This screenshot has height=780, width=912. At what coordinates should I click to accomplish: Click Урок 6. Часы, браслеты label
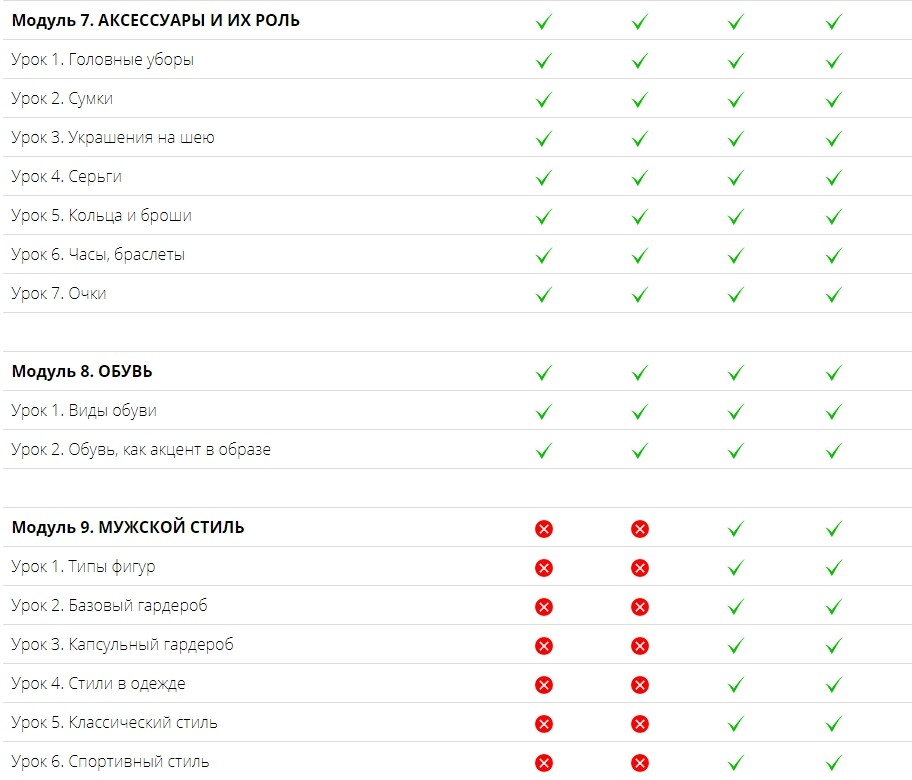point(98,254)
